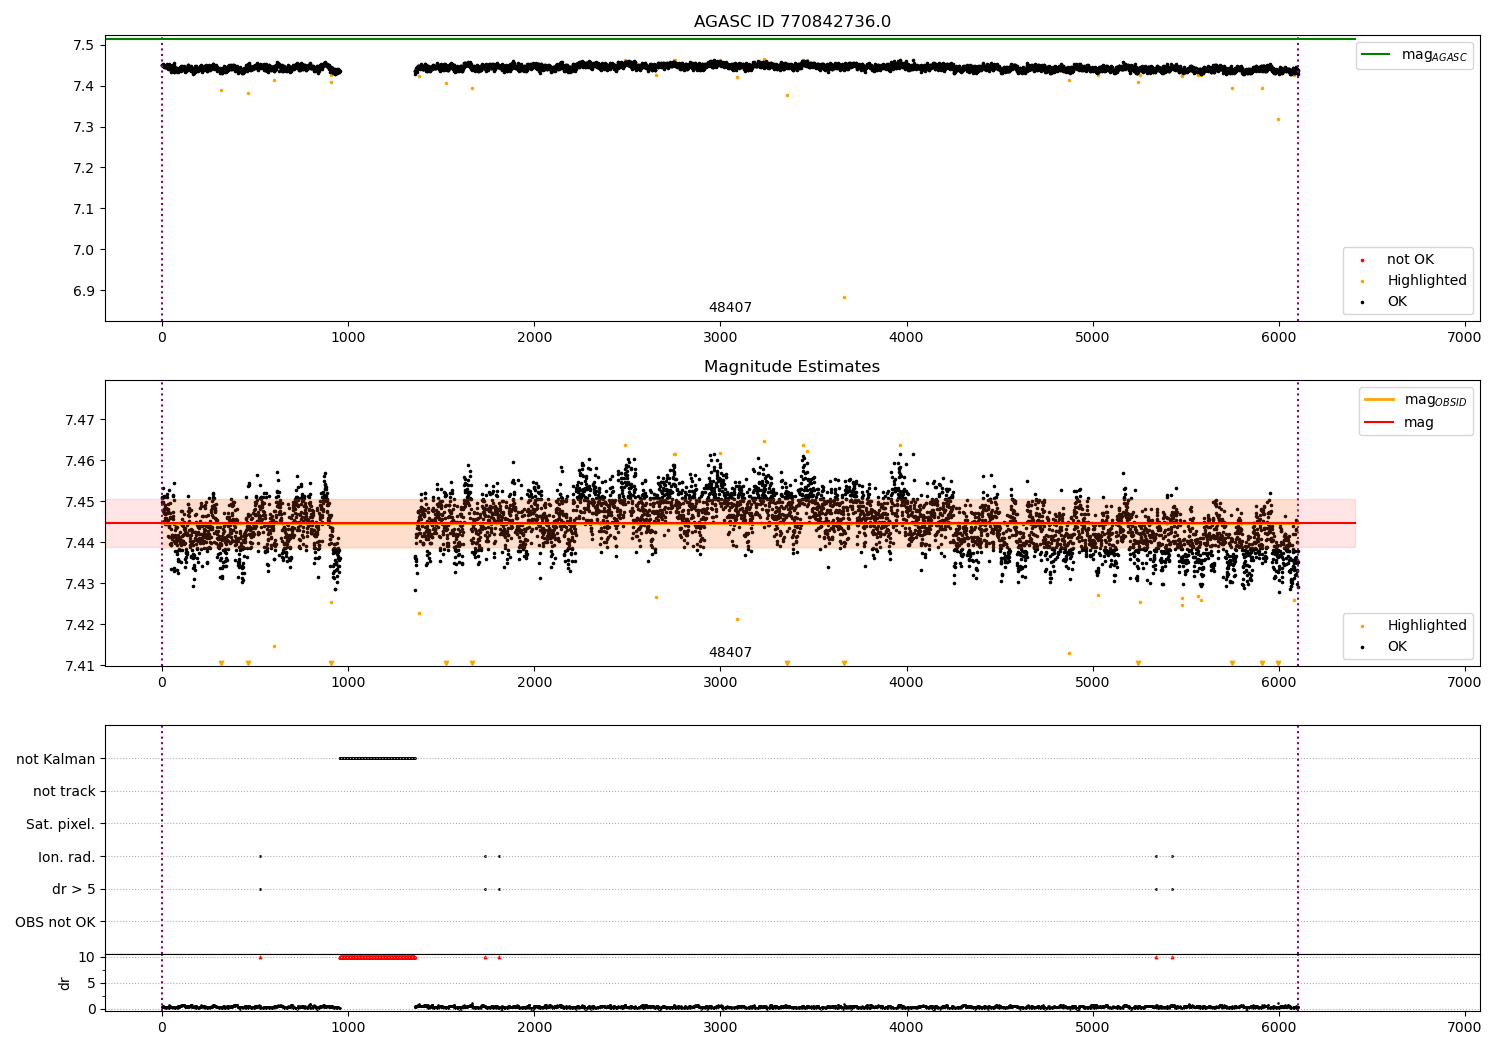Click the 'not track' row label
This screenshot has width=1500, height=1050.
tap(64, 791)
